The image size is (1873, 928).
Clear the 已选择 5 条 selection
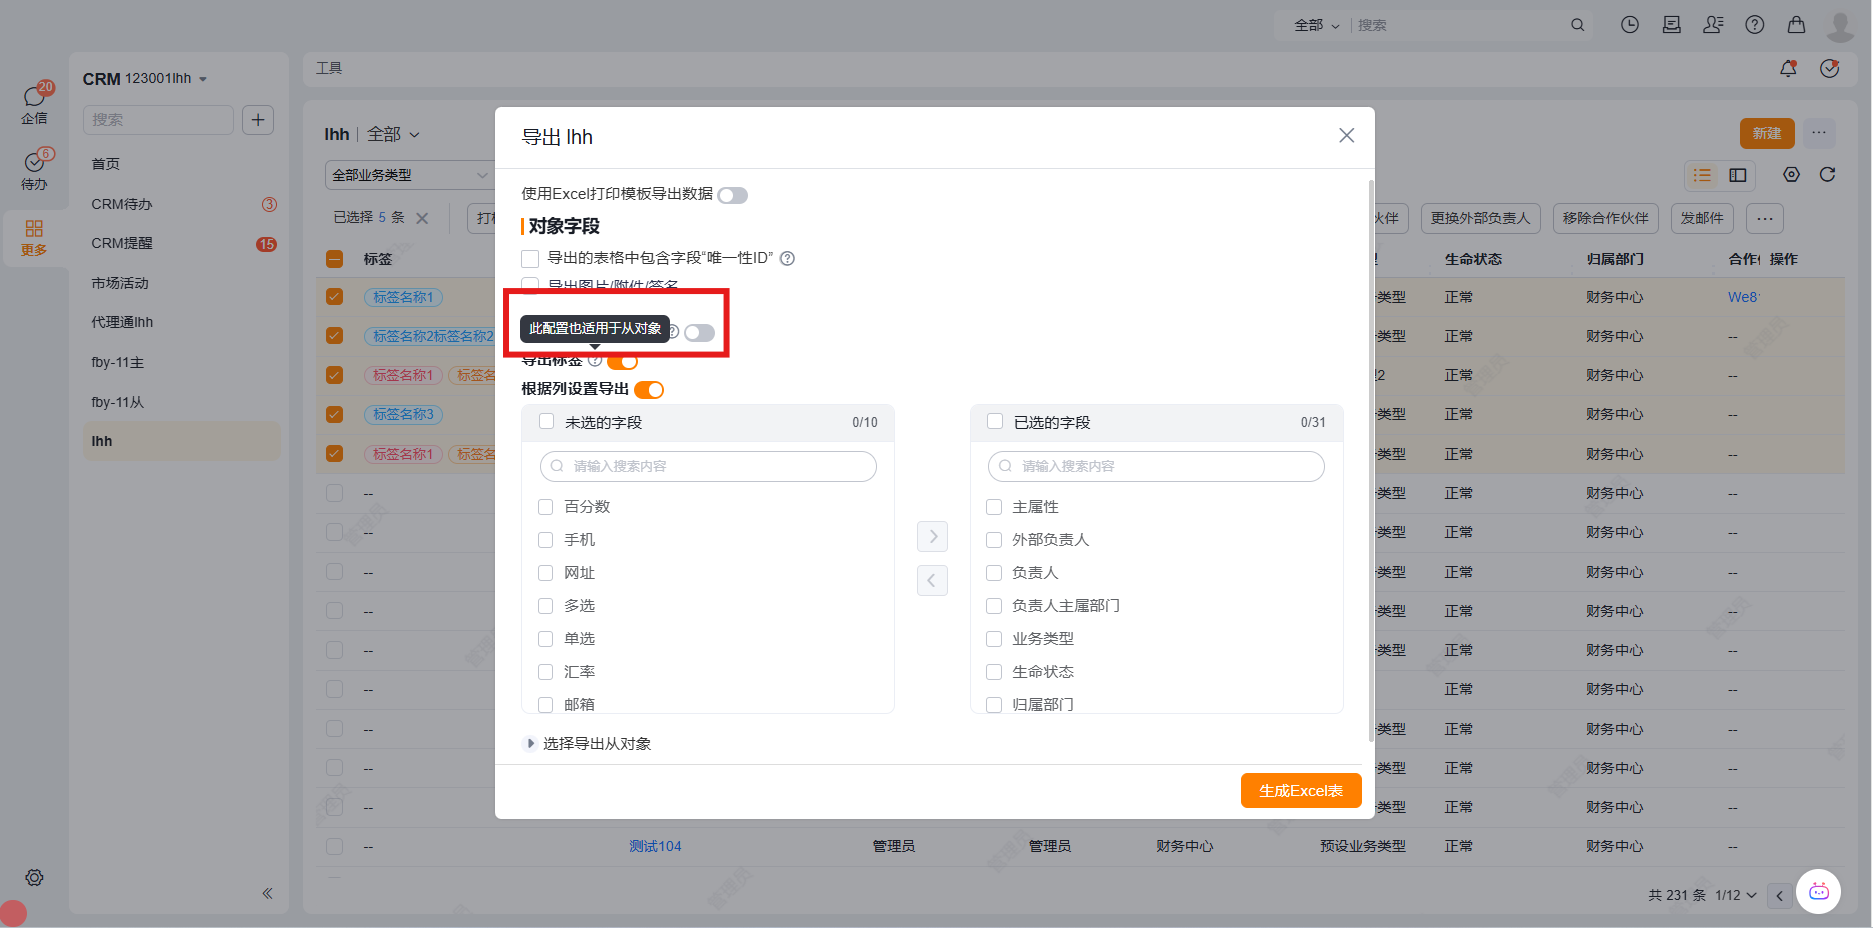point(422,218)
